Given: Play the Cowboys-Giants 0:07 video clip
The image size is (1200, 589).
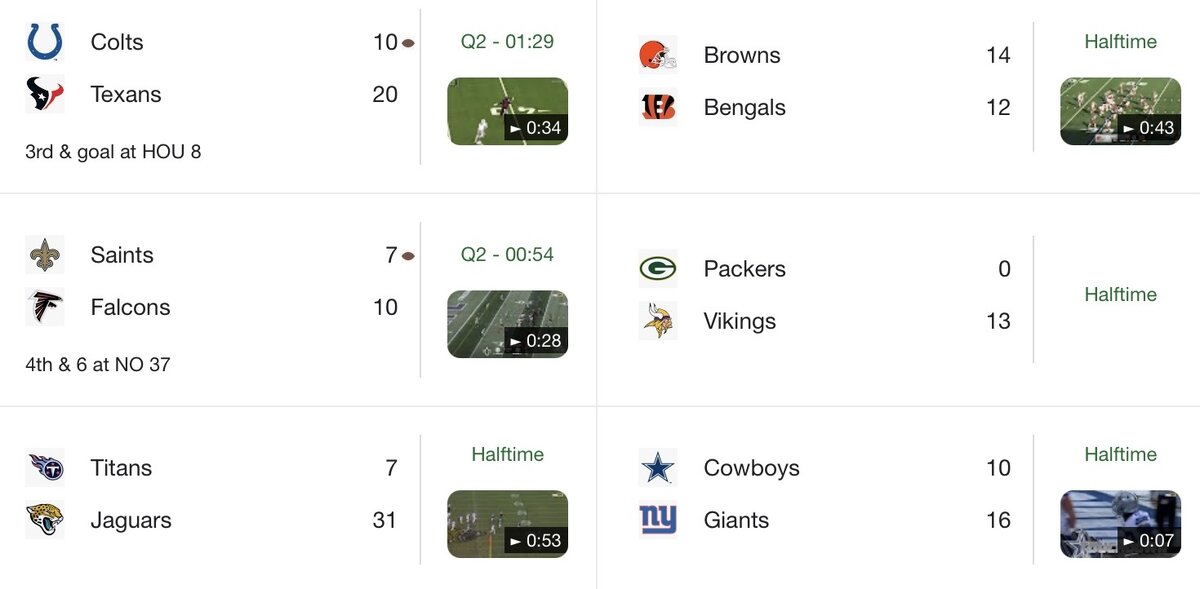Looking at the screenshot, I should [x=1120, y=523].
